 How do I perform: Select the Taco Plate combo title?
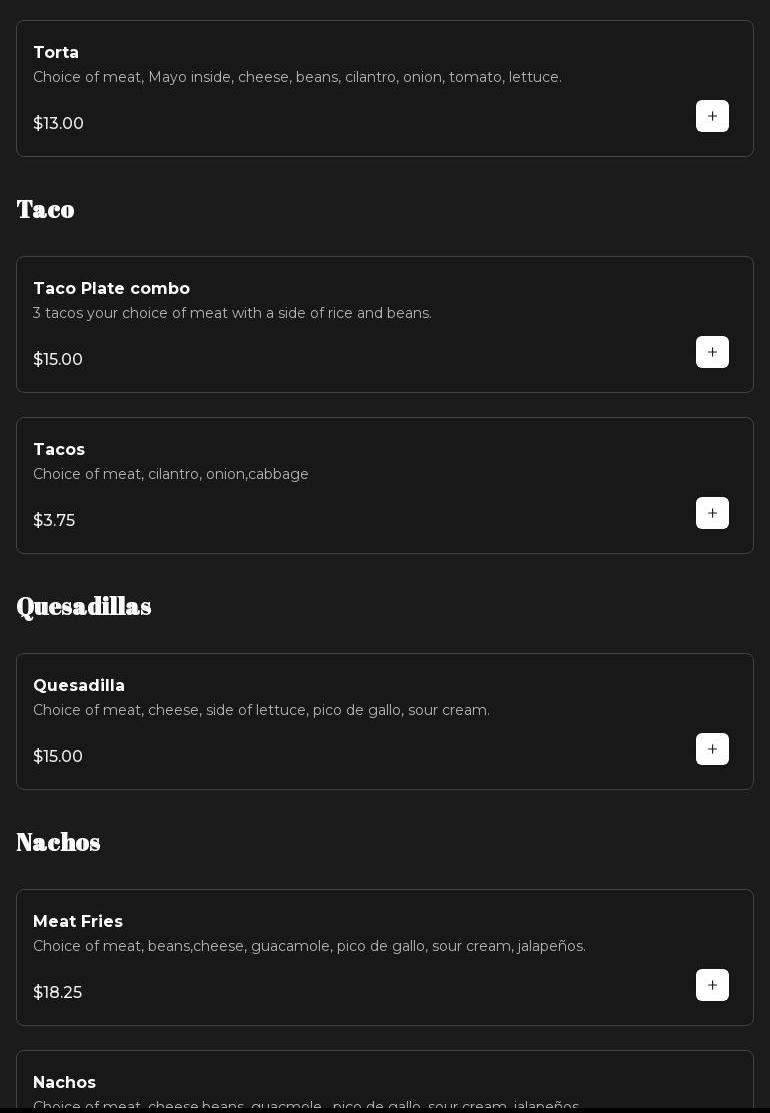111,289
